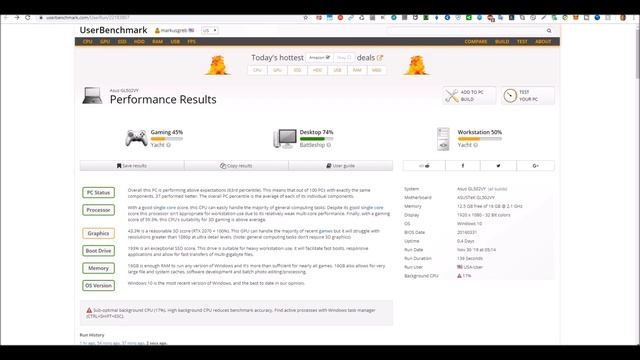Viewport: 640px width, 360px height.
Task: Click the Gaming 45% score bar
Action: pyautogui.click(x=167, y=139)
